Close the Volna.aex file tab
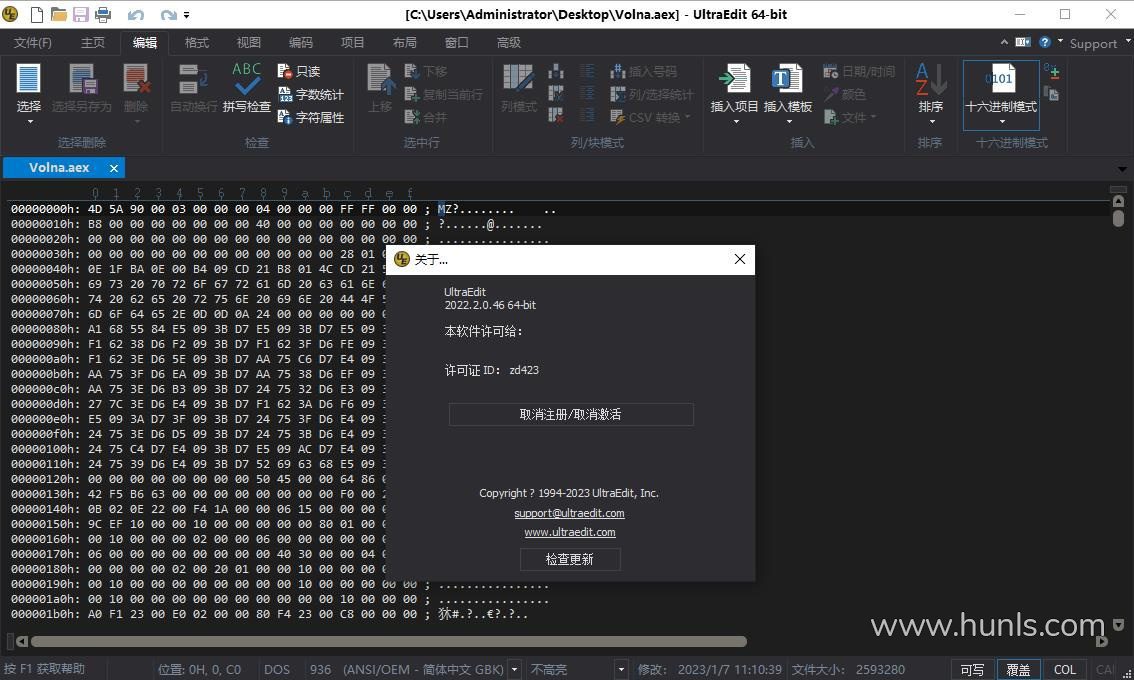The image size is (1134, 680). 114,168
